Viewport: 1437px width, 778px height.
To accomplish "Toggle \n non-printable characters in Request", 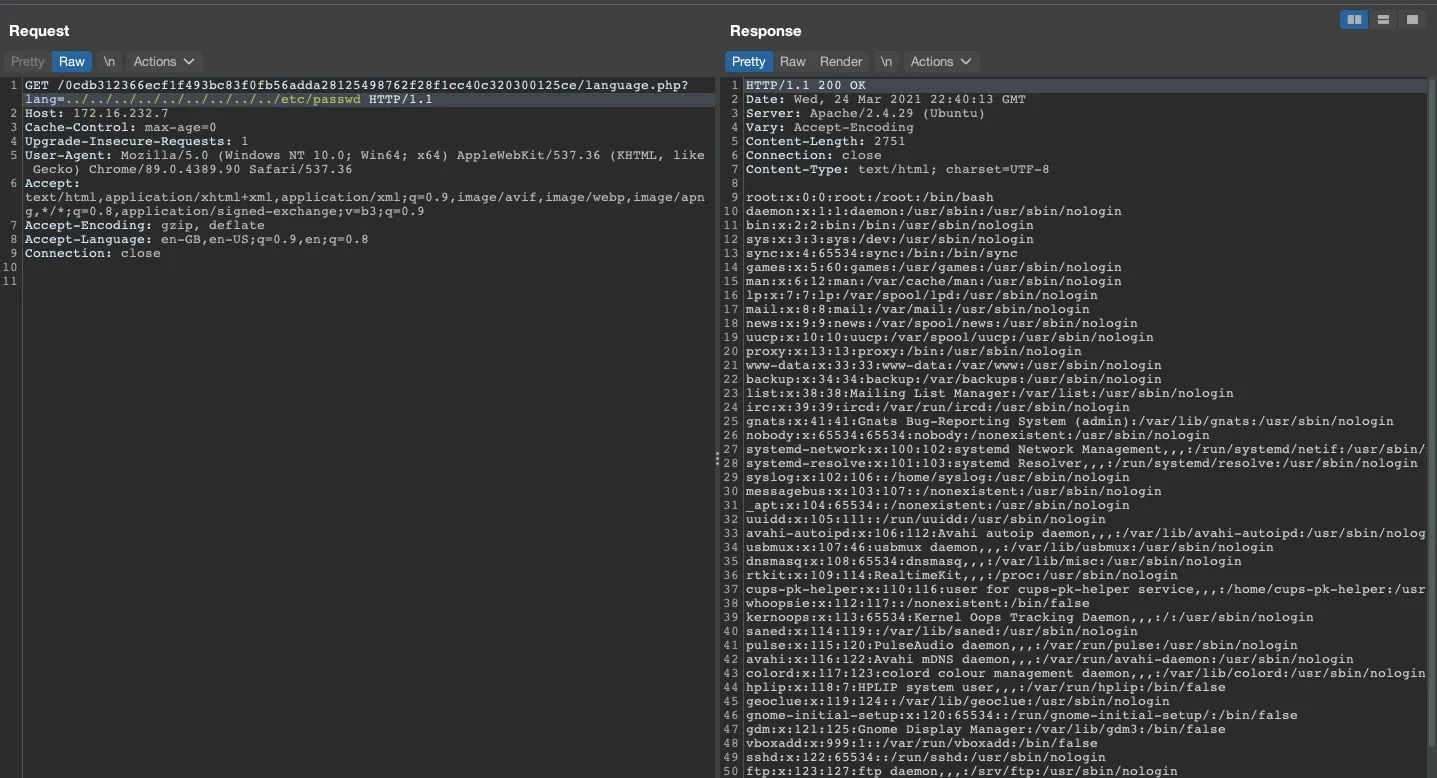I will [109, 62].
